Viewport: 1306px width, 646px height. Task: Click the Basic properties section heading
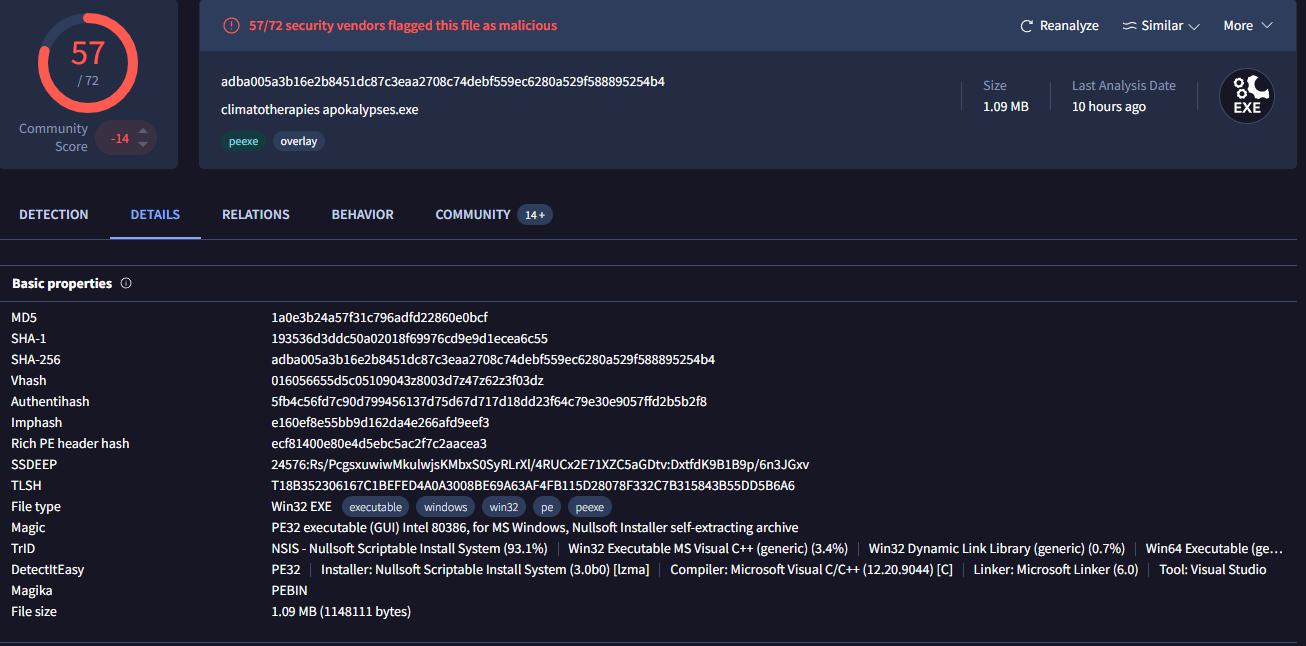(x=62, y=284)
